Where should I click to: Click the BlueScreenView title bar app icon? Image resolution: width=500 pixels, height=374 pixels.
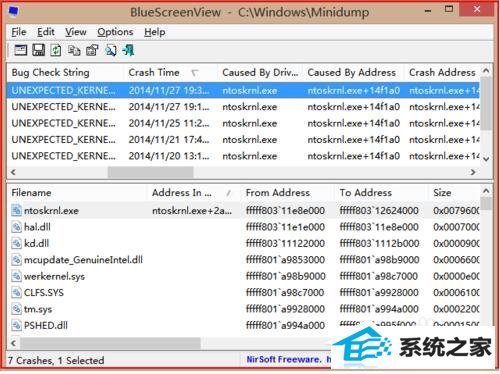coord(13,12)
